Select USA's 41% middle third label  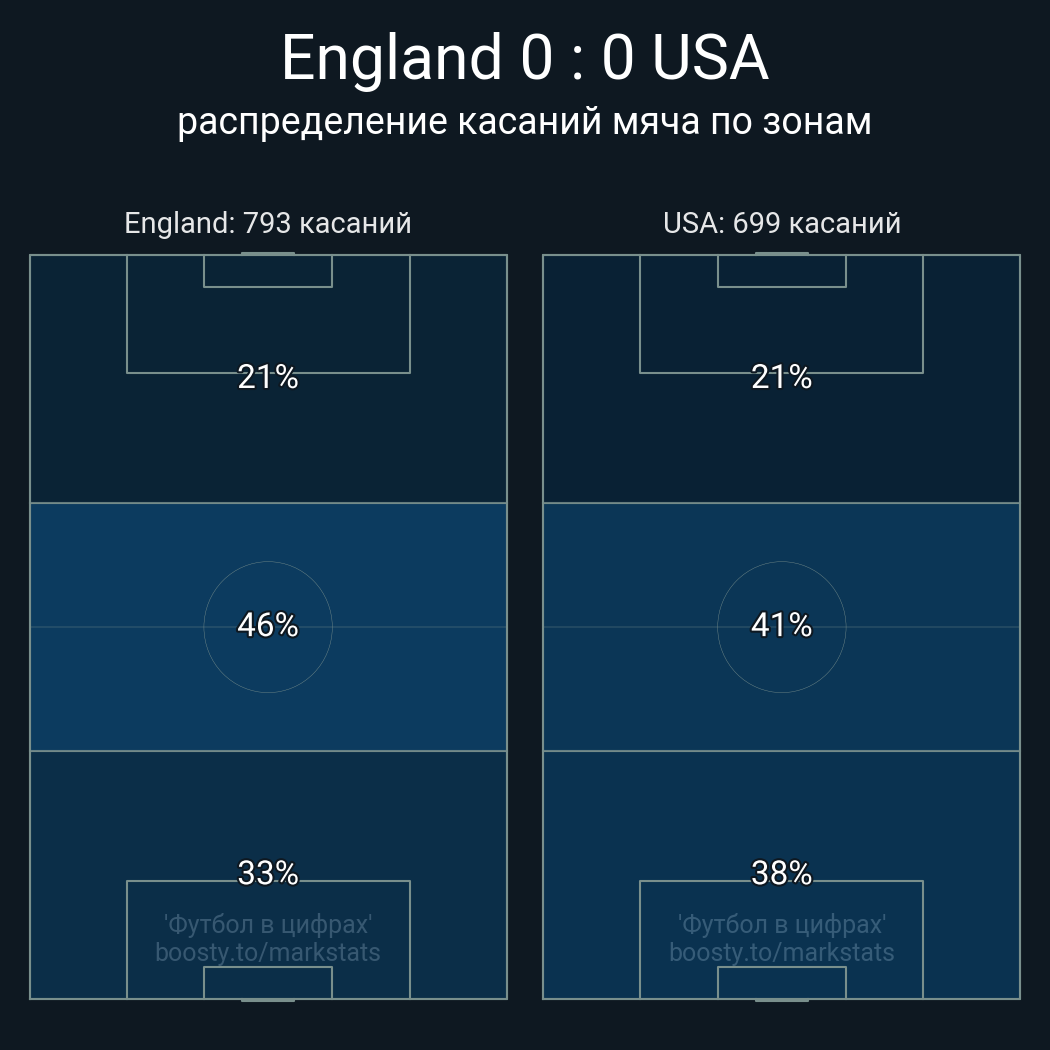click(x=781, y=625)
